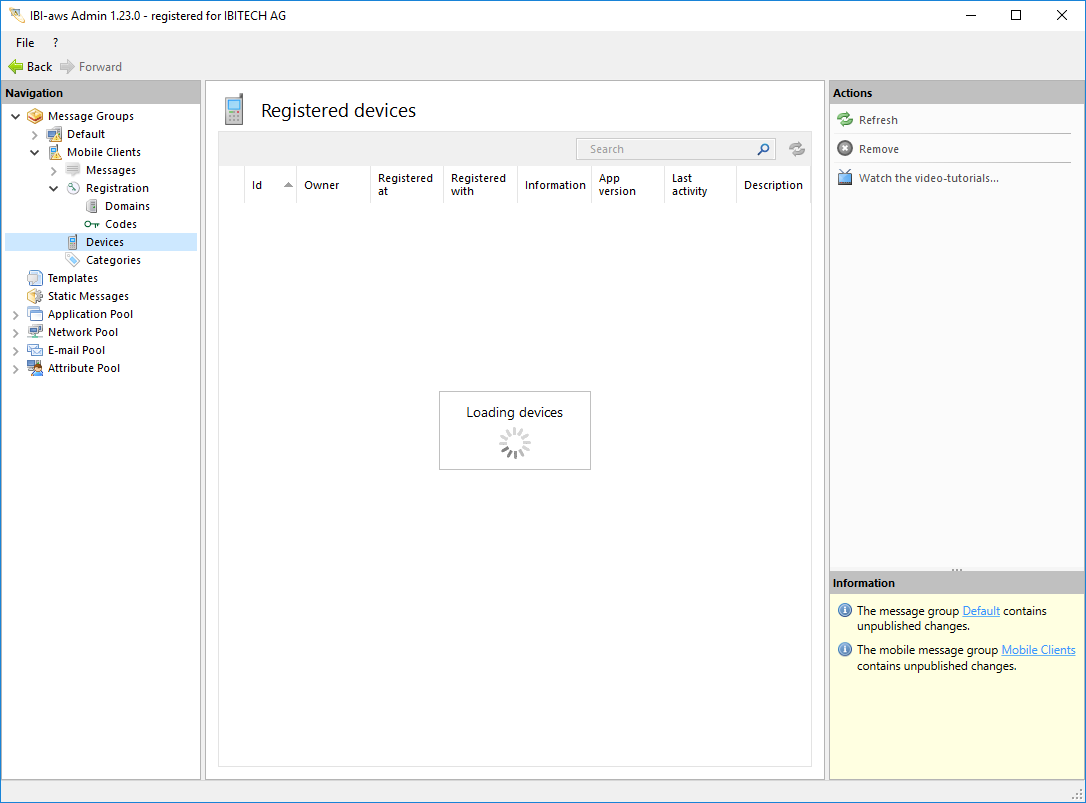Select Domains in the navigation tree
Viewport: 1086px width, 803px height.
click(127, 206)
